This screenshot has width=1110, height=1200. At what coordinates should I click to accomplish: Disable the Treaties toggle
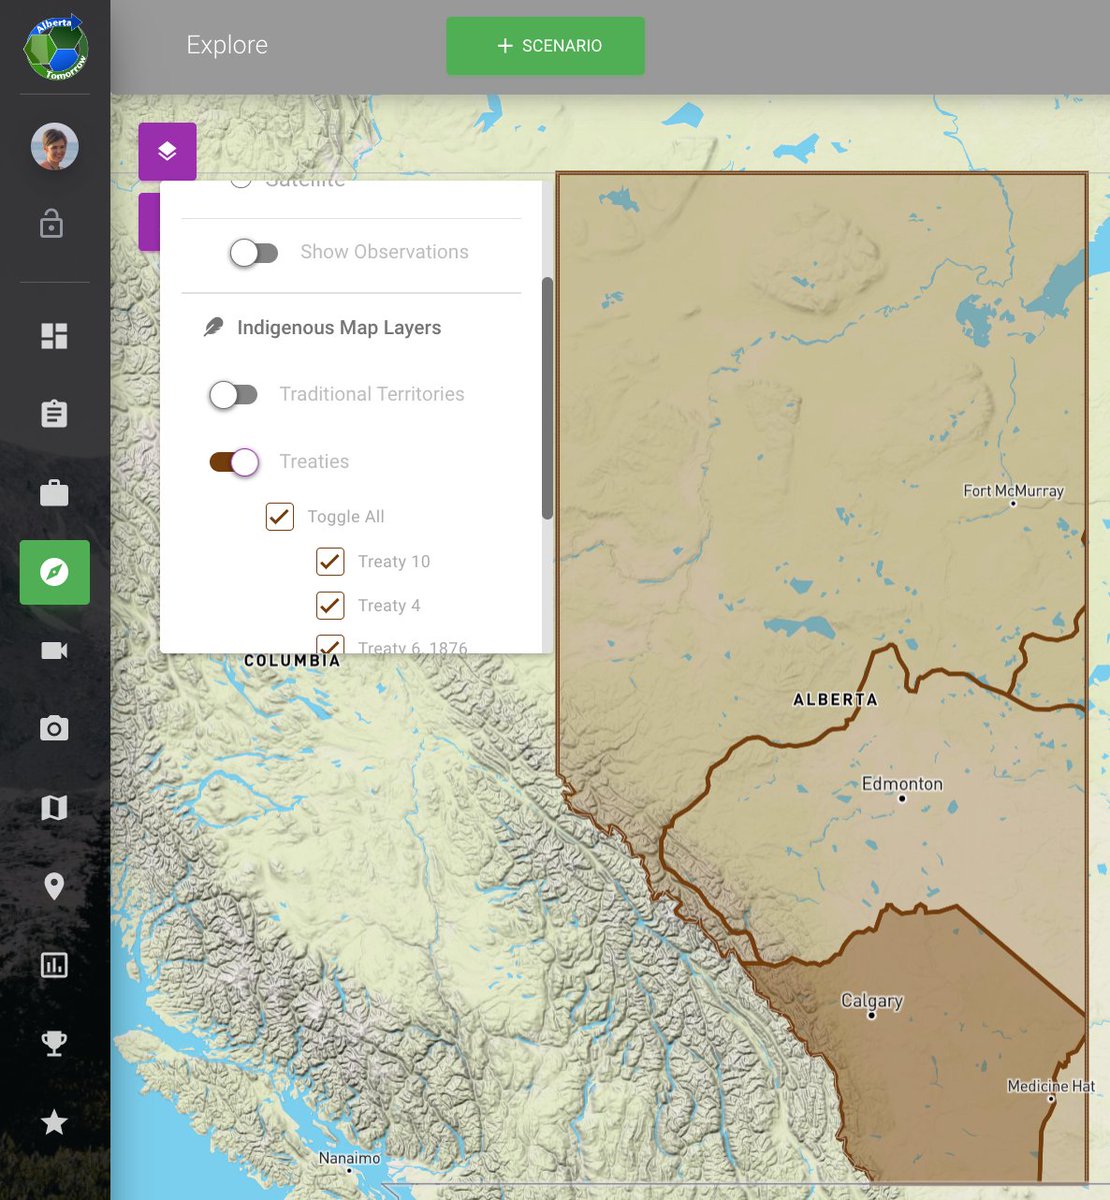235,462
